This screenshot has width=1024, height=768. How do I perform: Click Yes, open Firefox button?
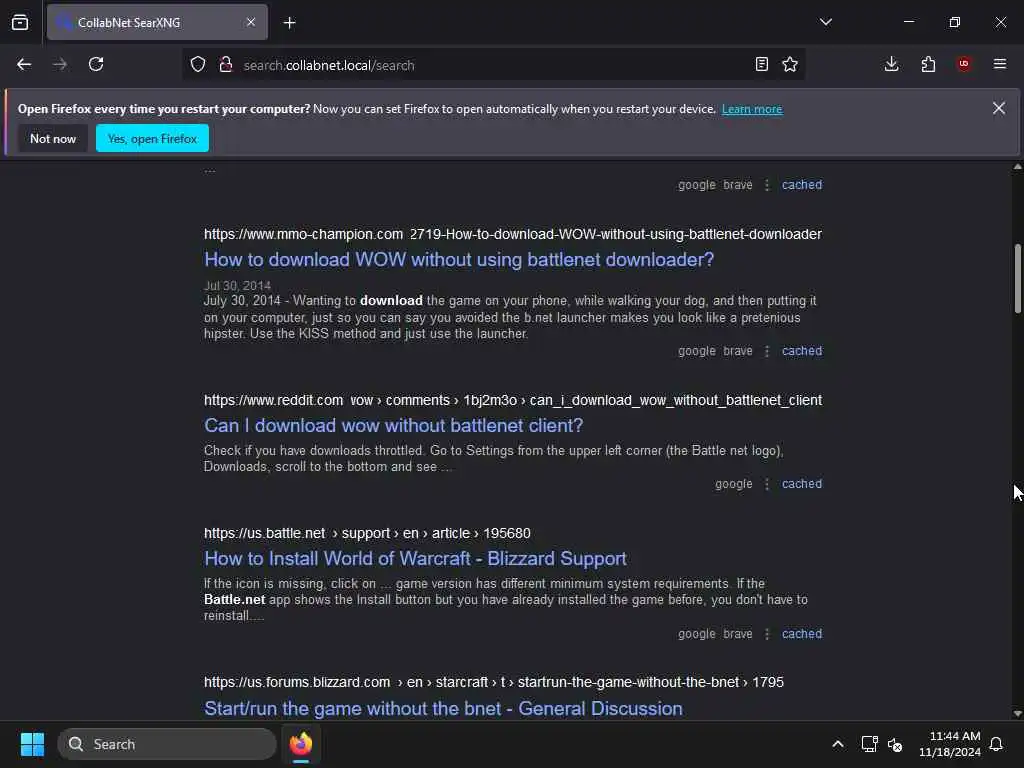(152, 138)
